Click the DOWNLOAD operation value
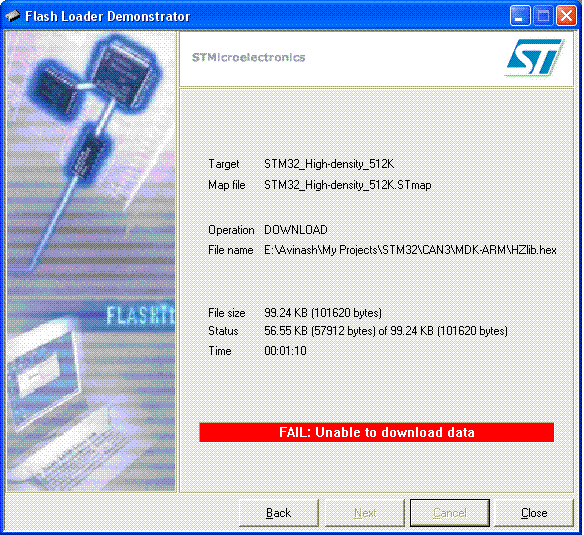The image size is (584, 535). [x=296, y=229]
